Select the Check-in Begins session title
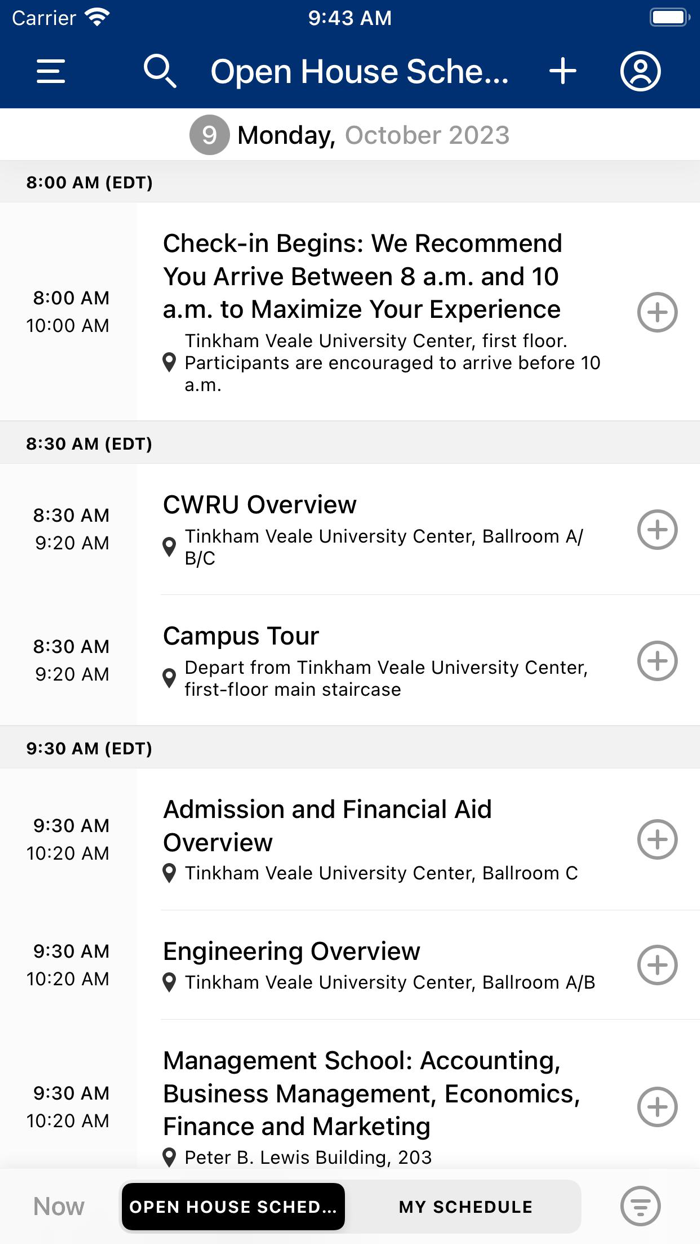The width and height of the screenshot is (700, 1244). click(x=363, y=276)
